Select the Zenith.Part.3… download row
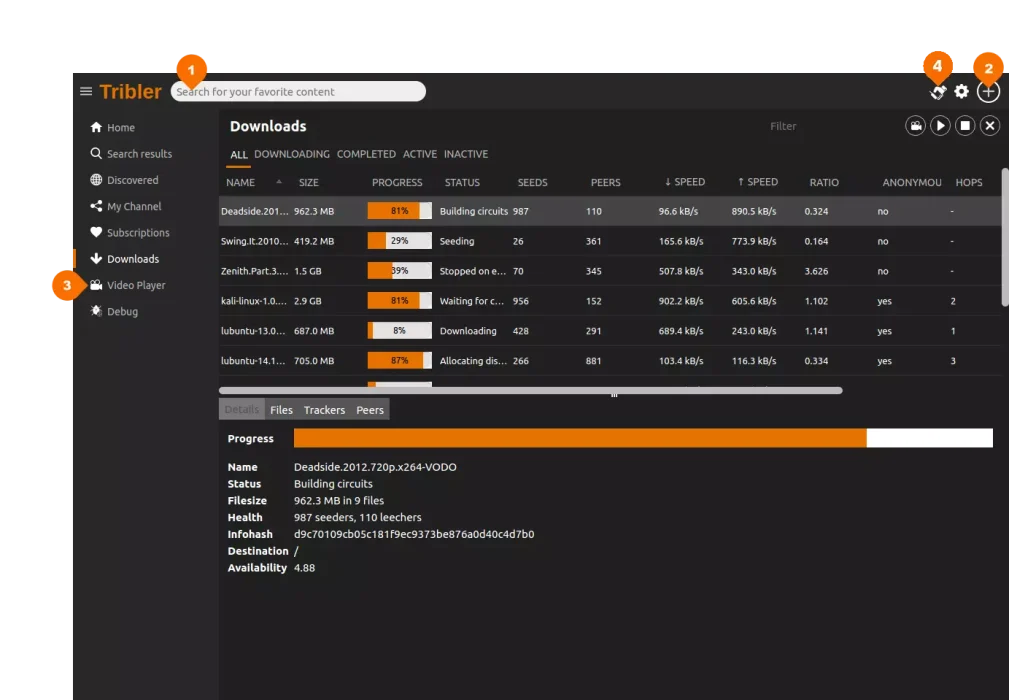The width and height of the screenshot is (1009, 700). pyautogui.click(x=610, y=271)
